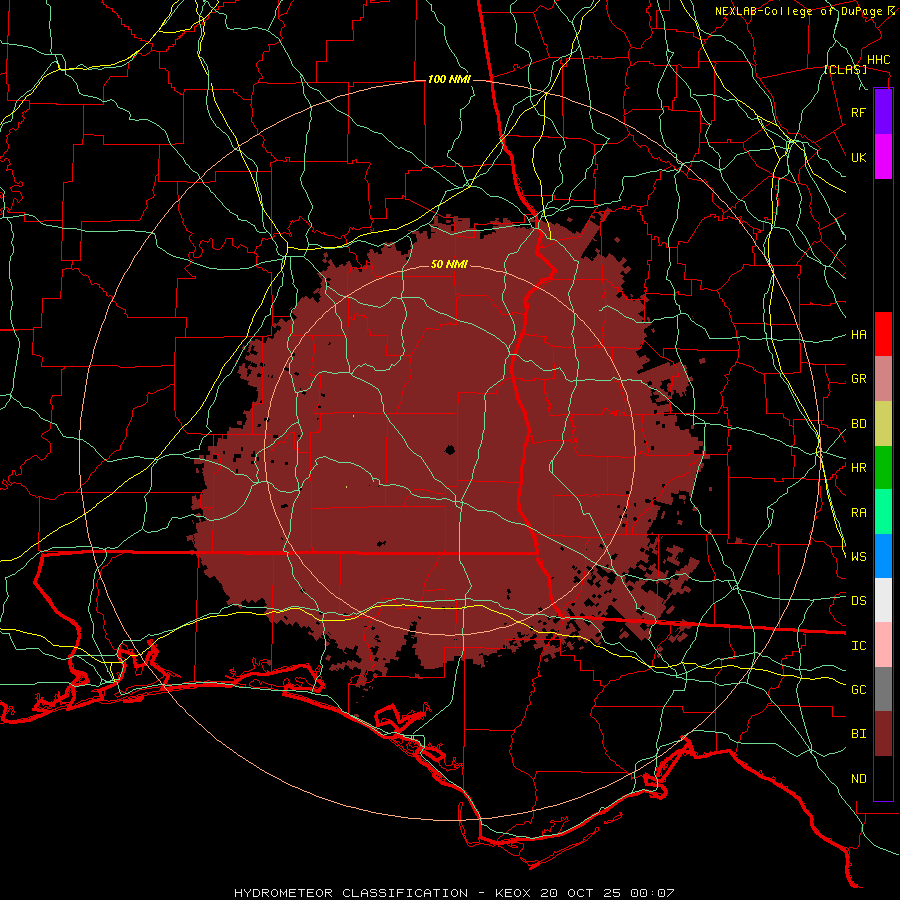
Task: Click the HR green legend swatch
Action: pos(883,468)
